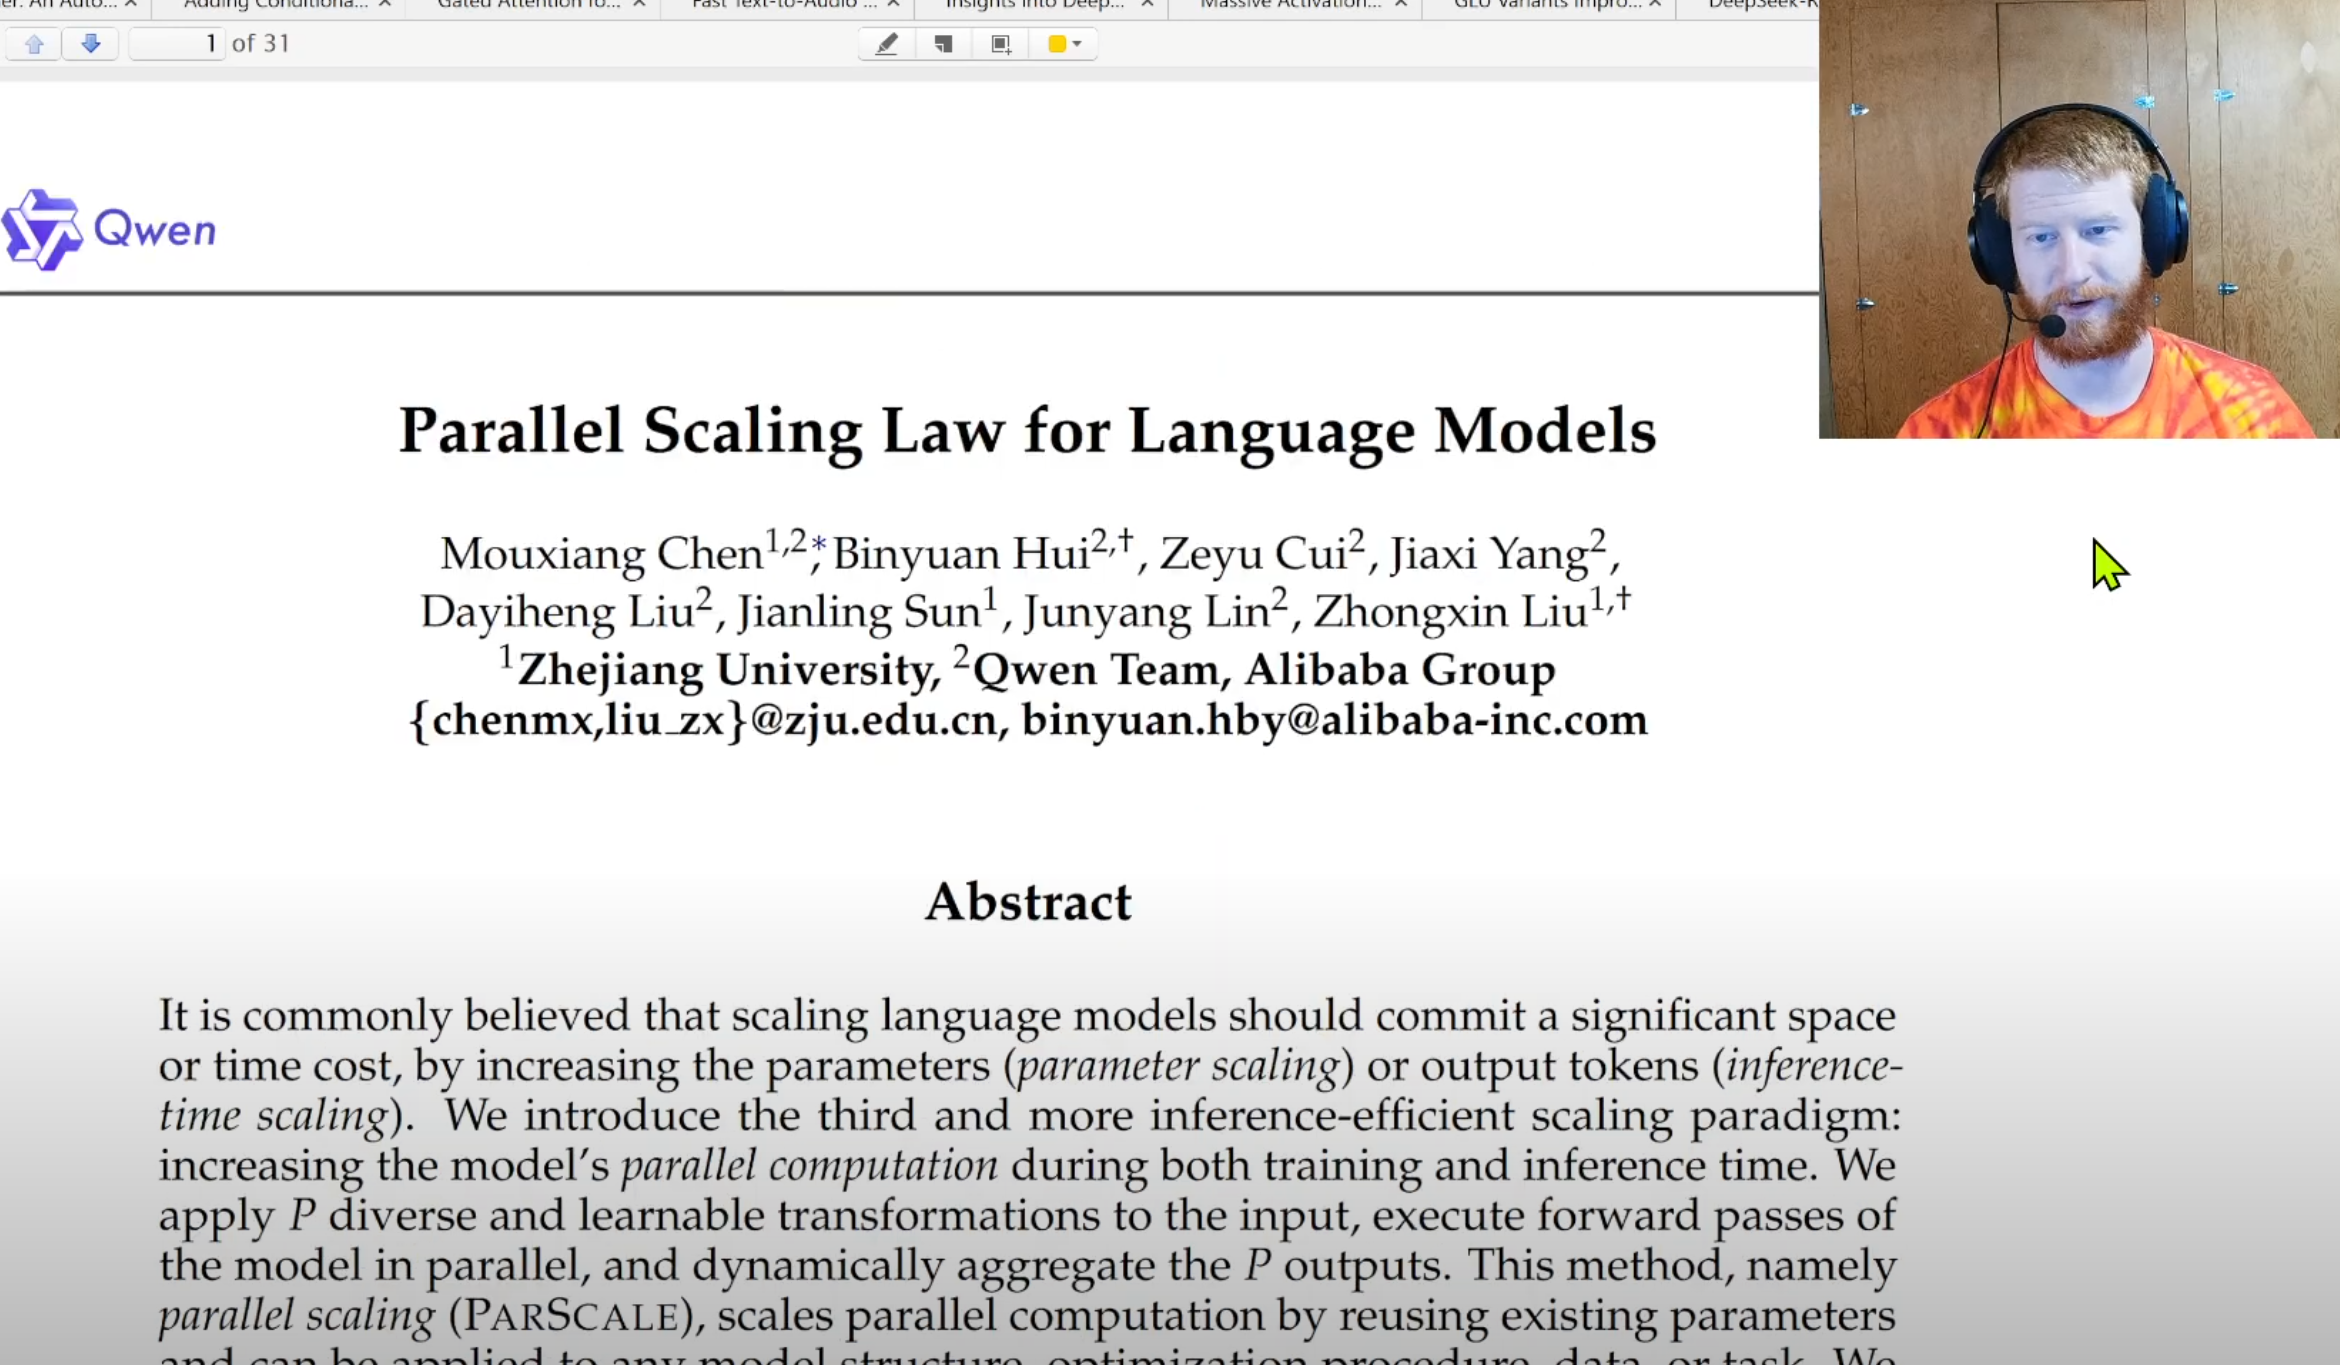2340x1365 pixels.
Task: Select the highlight text pen tool
Action: [887, 44]
